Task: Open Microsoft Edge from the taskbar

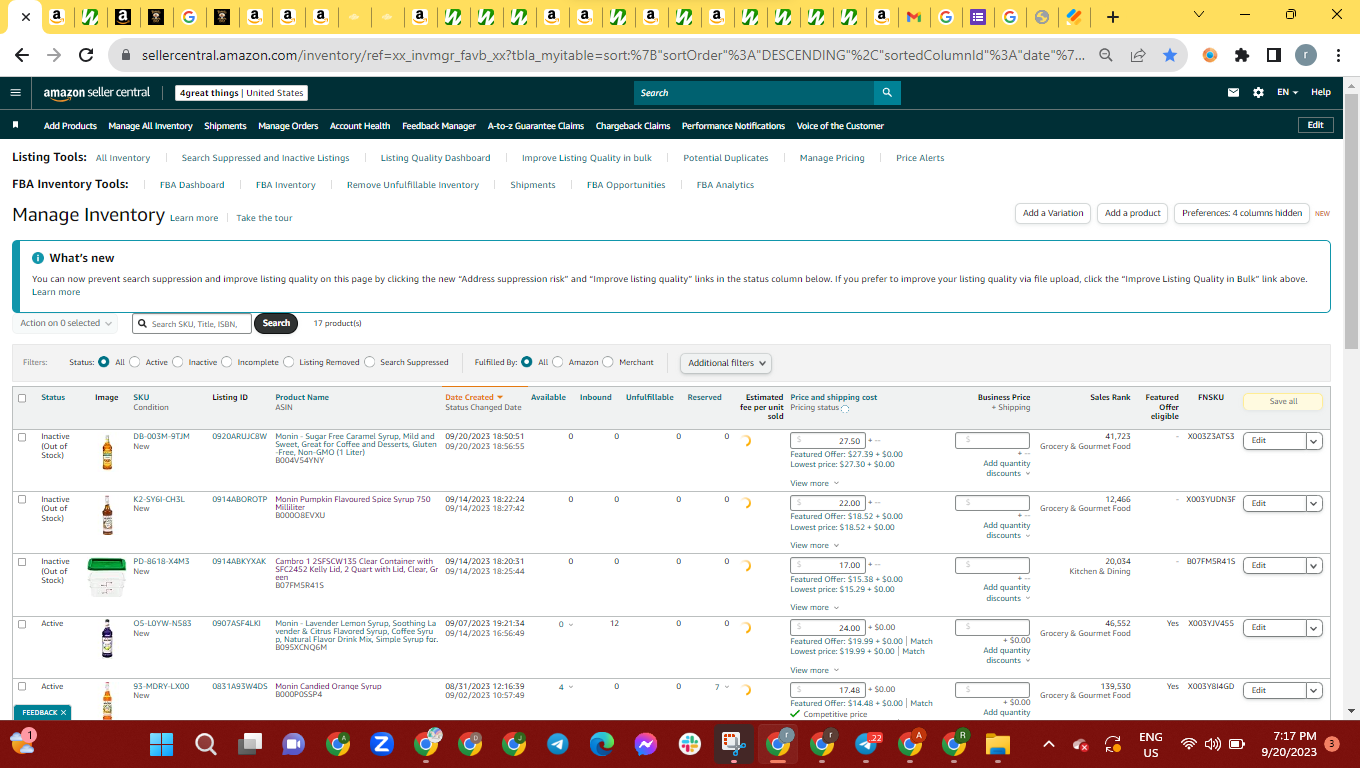Action: pyautogui.click(x=602, y=744)
